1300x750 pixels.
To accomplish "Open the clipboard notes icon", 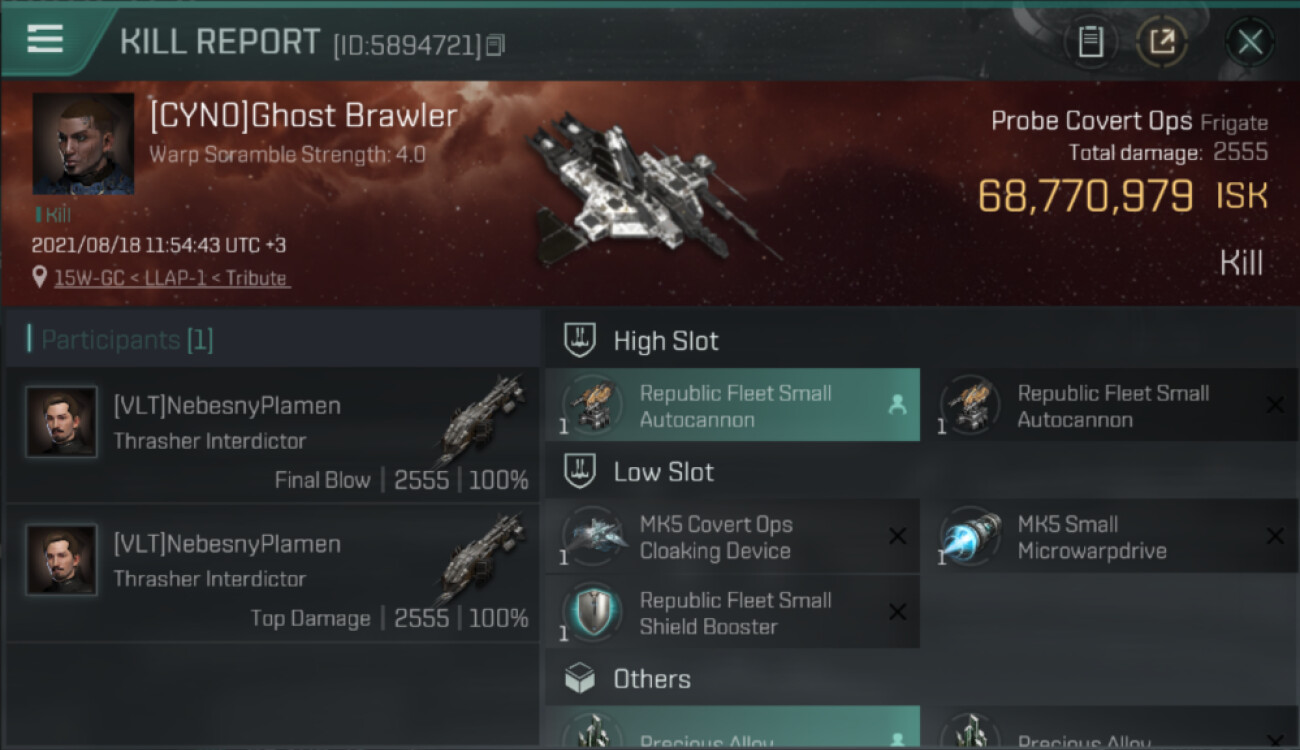I will pos(1090,42).
